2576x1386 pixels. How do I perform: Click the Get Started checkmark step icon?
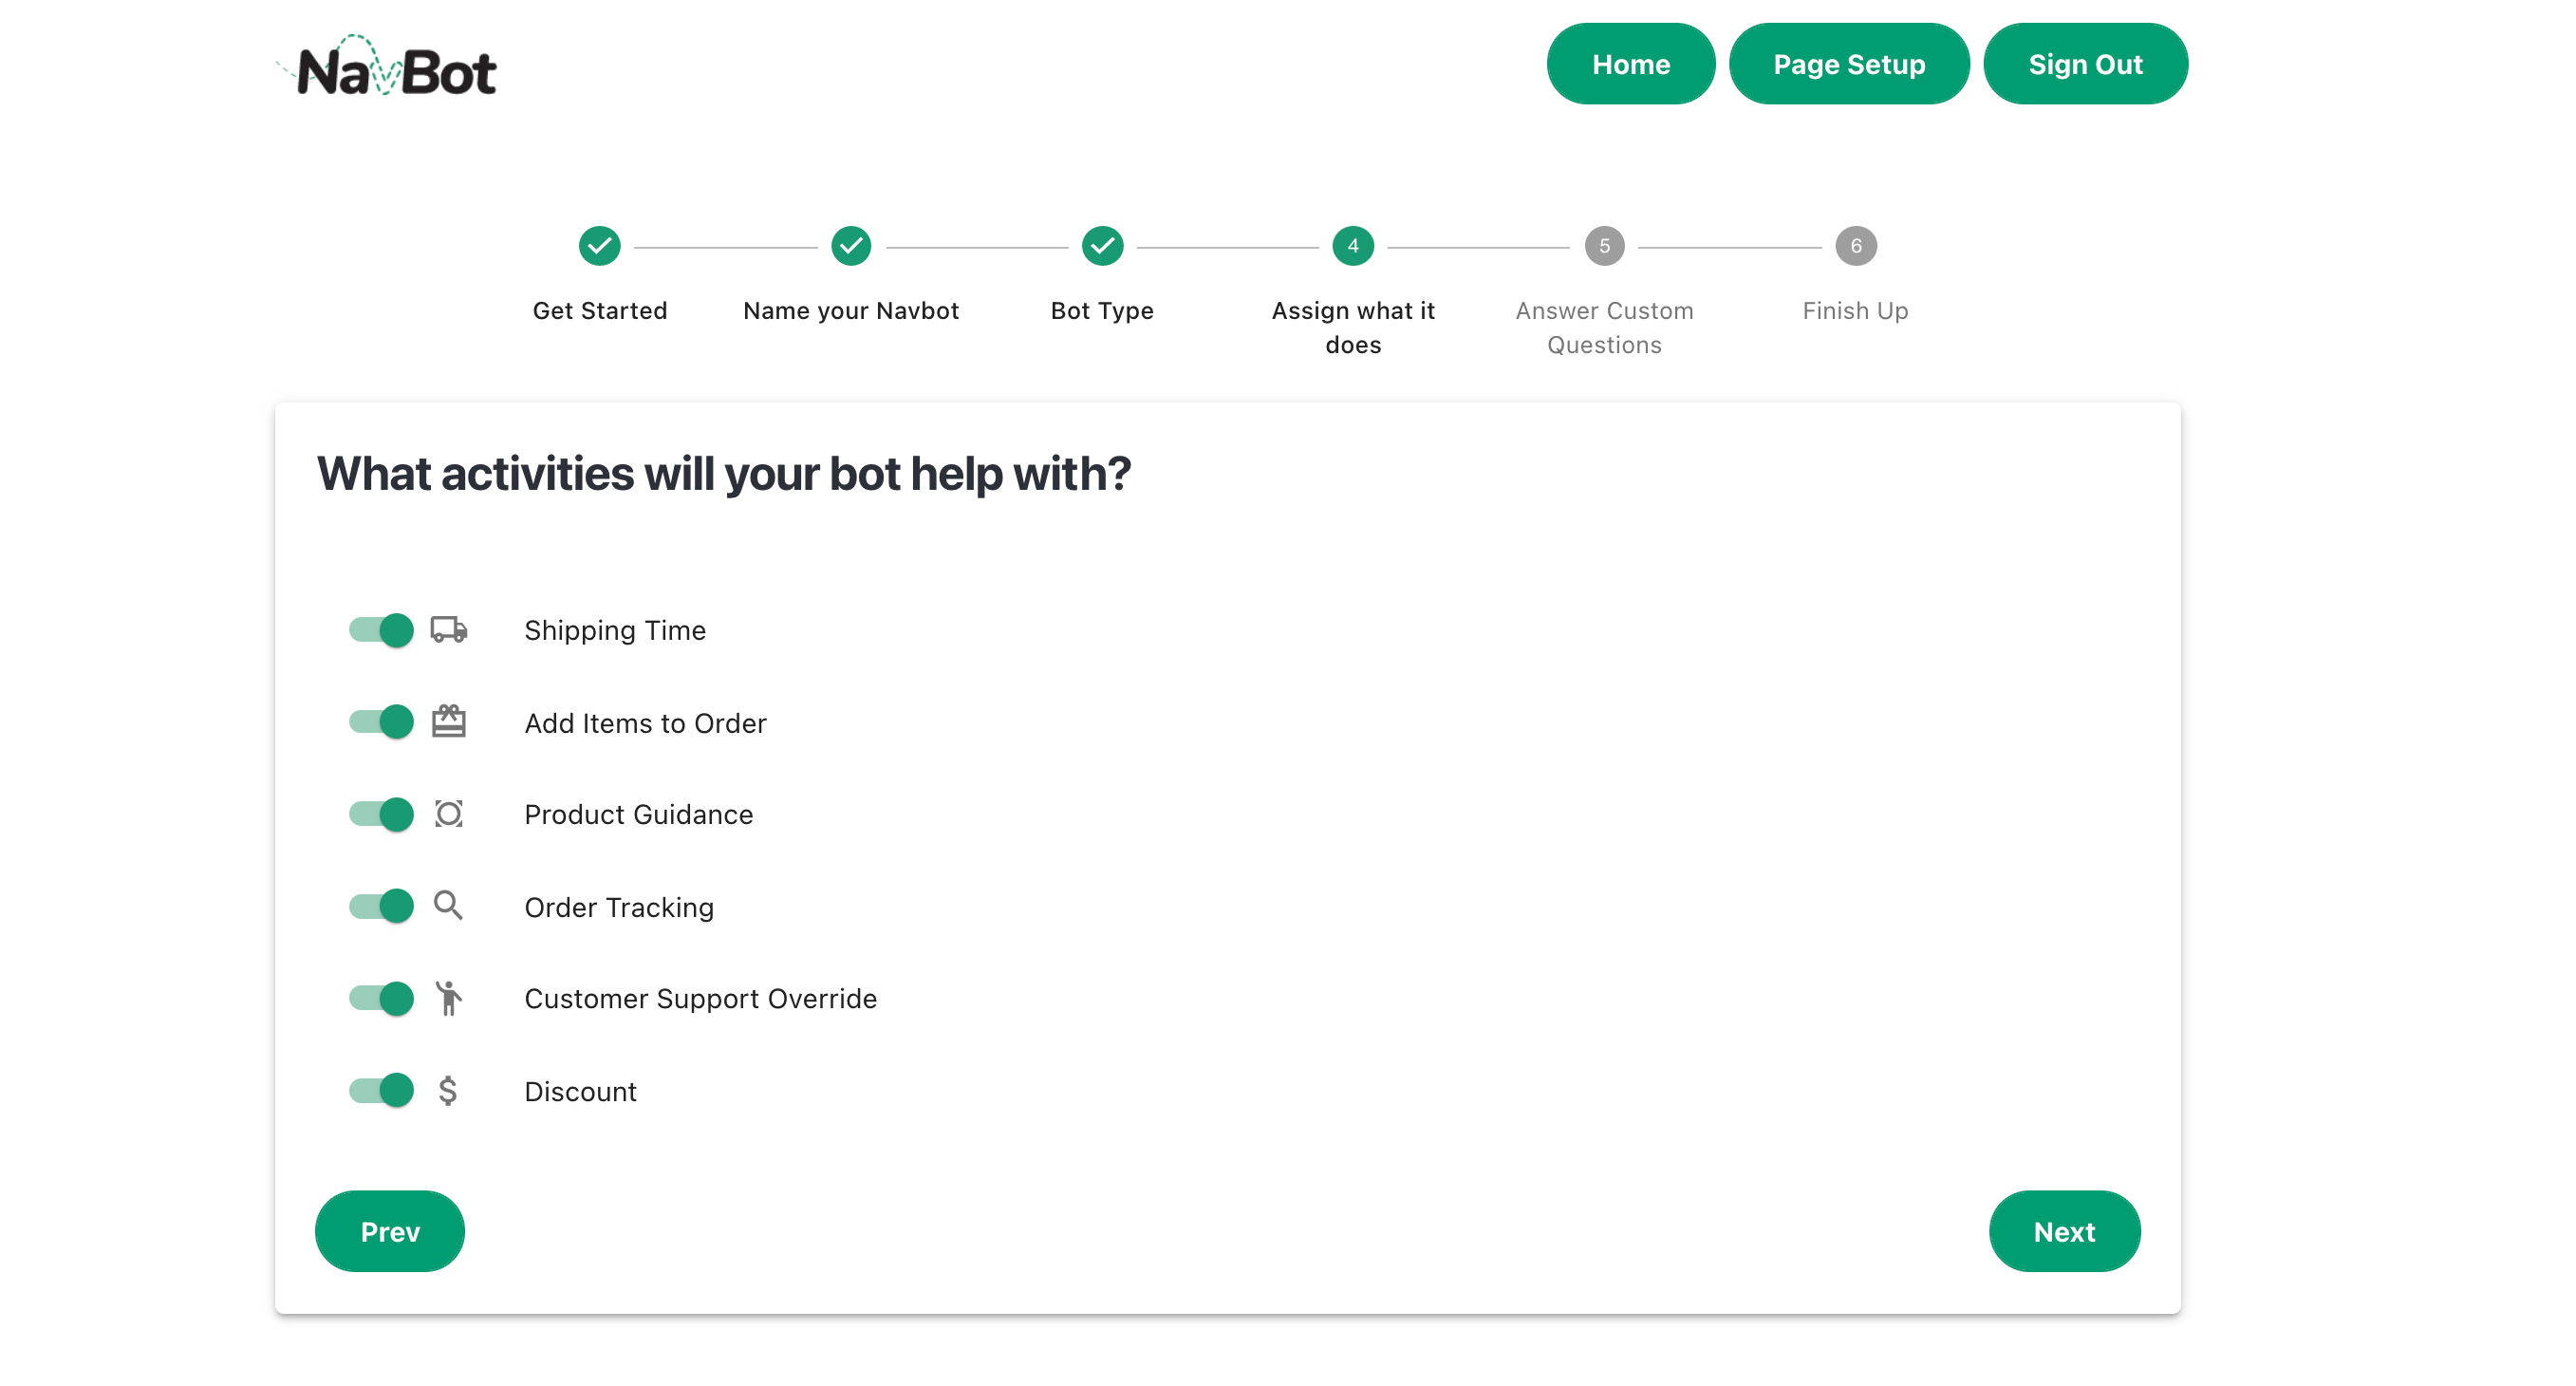(599, 246)
